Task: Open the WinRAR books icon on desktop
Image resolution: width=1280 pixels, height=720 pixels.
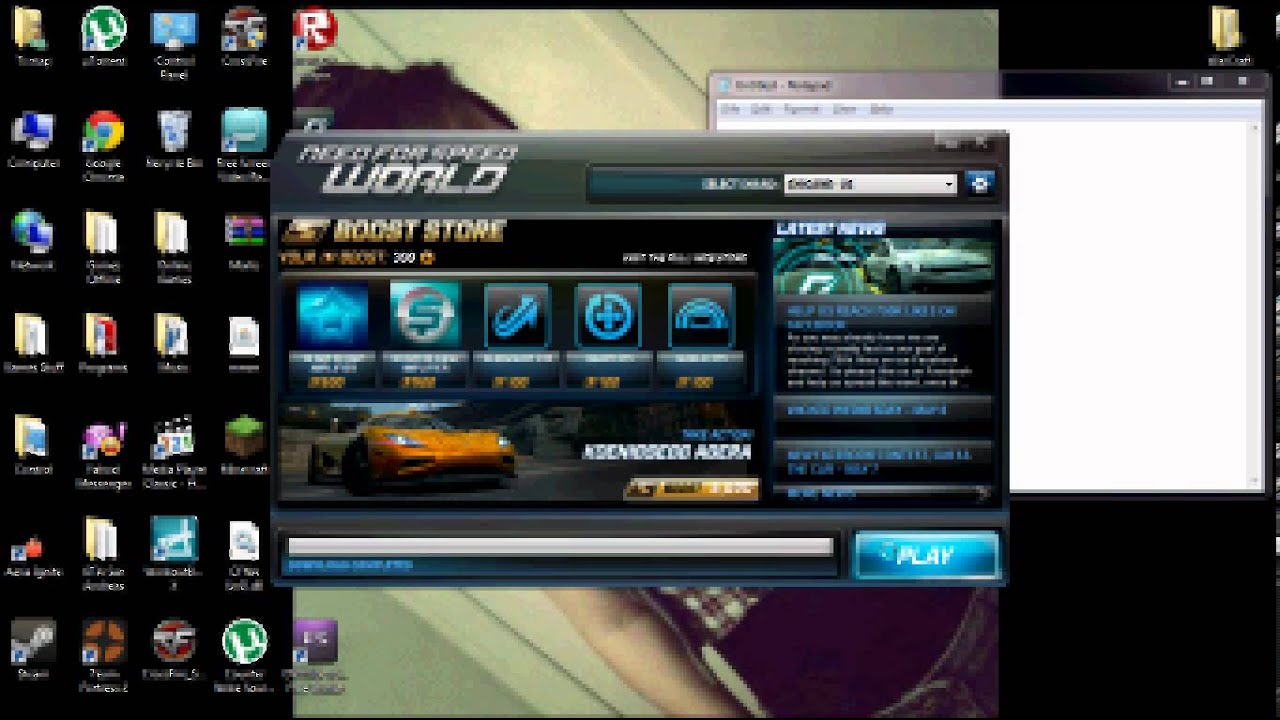Action: point(243,241)
